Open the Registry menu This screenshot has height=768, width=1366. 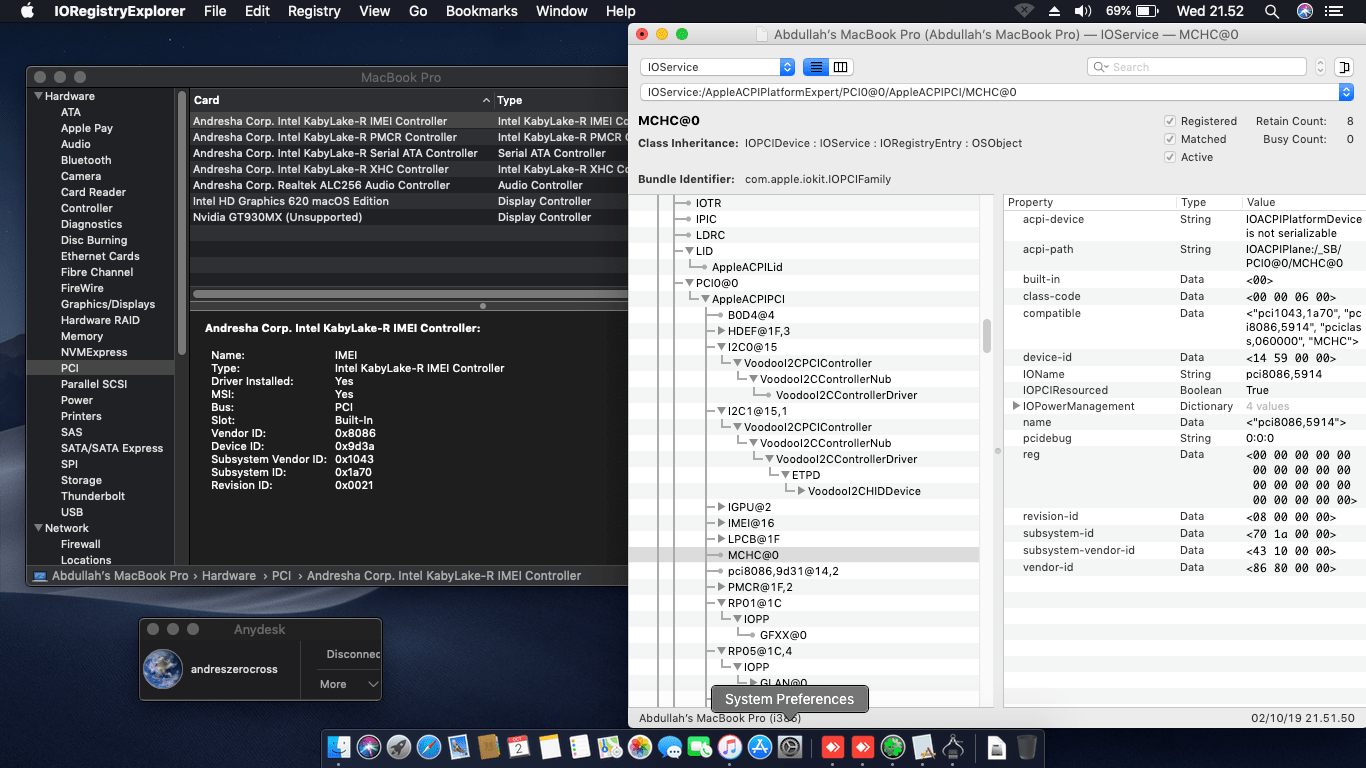pos(314,11)
